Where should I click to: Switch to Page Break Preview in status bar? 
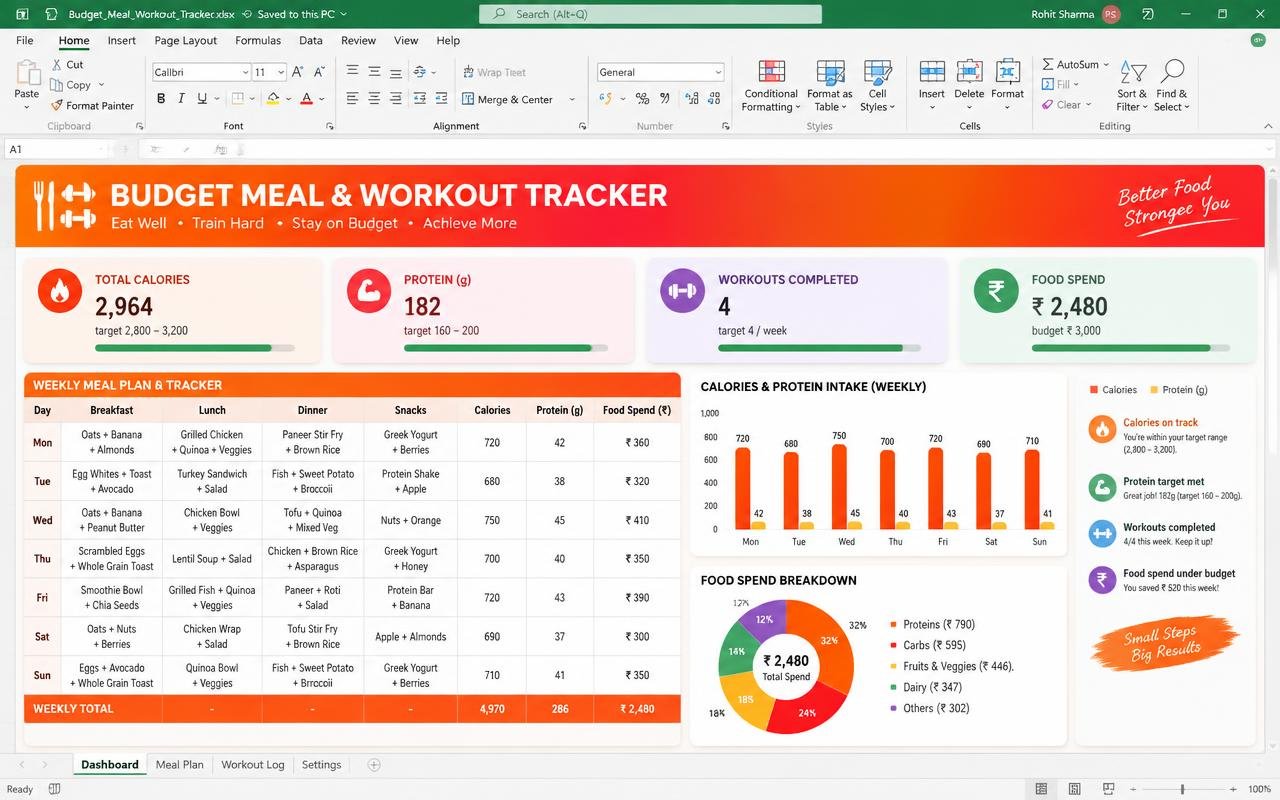(x=1109, y=789)
